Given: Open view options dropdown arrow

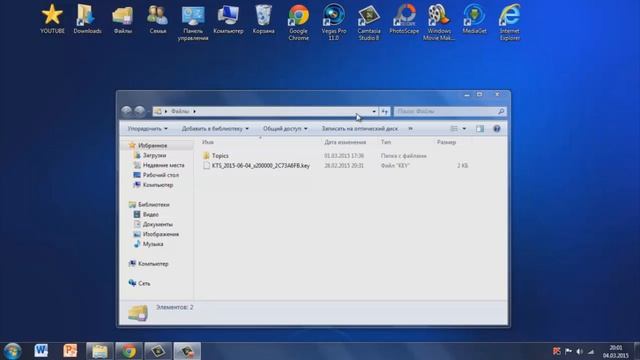Looking at the screenshot, I should coord(464,129).
